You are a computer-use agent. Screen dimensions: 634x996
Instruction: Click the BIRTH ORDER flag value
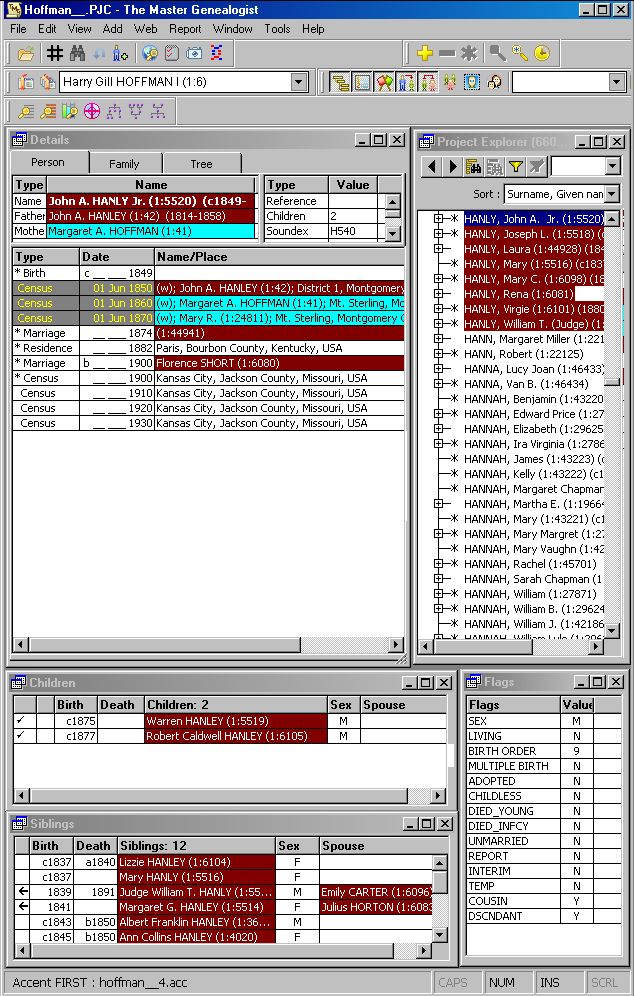tap(576, 751)
